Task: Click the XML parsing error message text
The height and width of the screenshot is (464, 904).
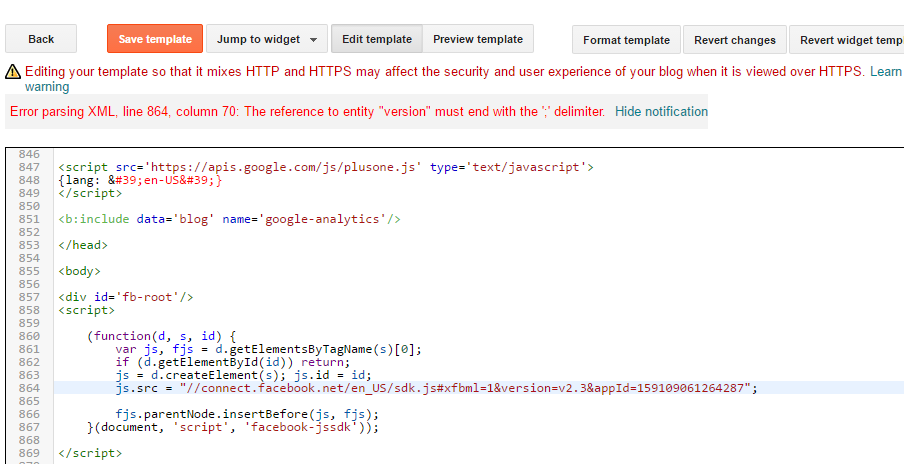Action: point(307,111)
